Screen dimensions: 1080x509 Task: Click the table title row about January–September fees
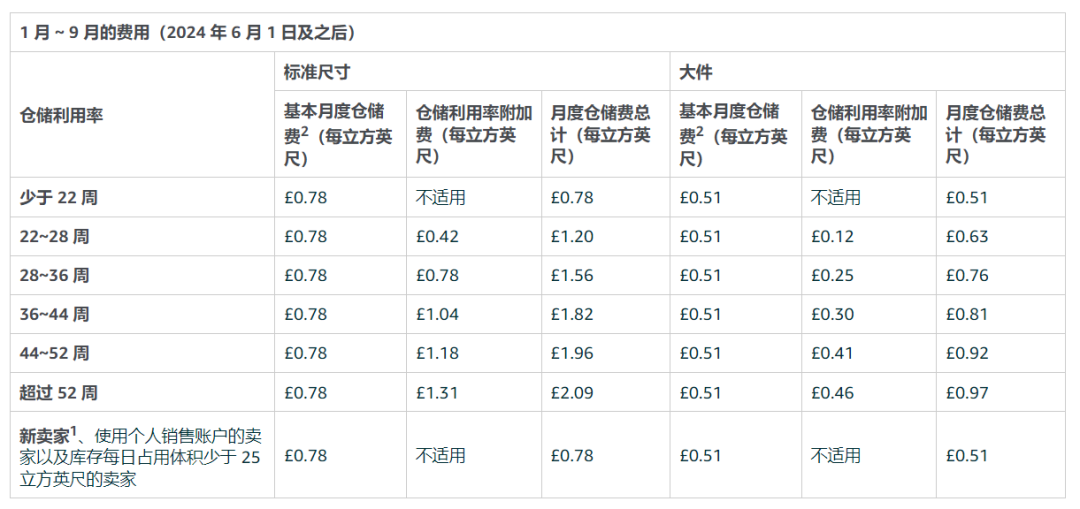(188, 33)
